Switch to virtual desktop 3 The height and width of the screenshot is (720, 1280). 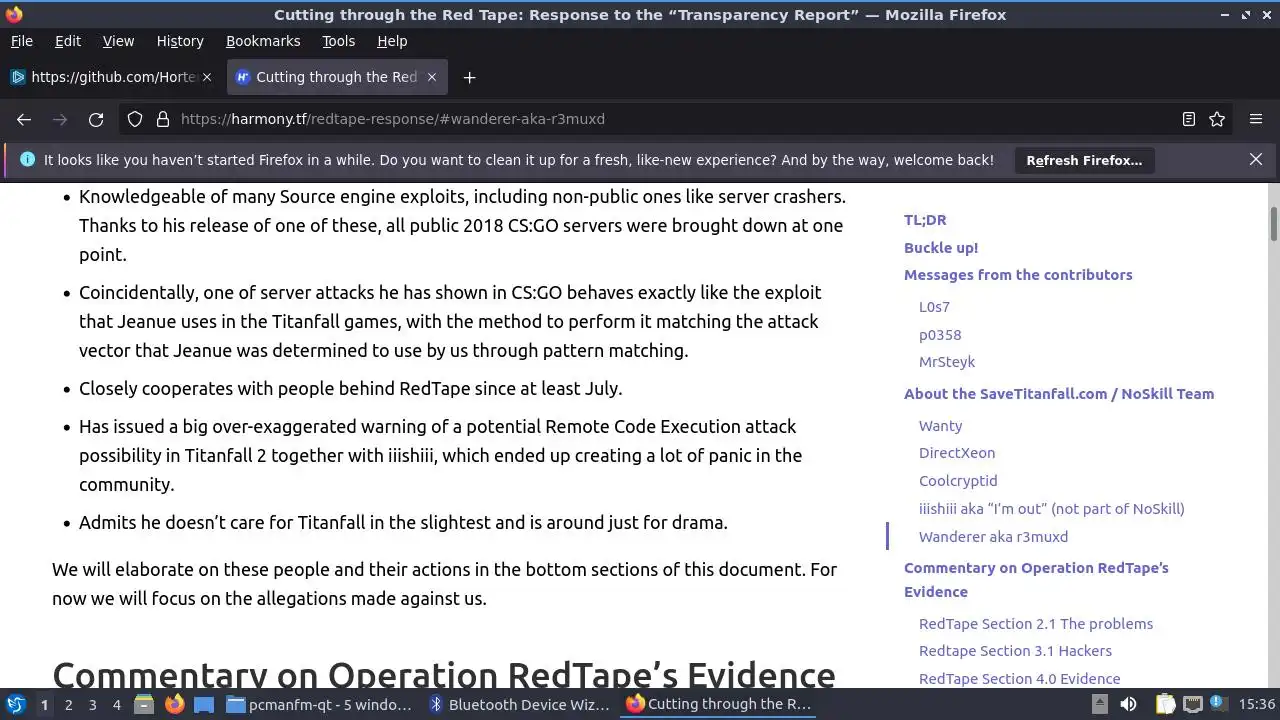[92, 705]
